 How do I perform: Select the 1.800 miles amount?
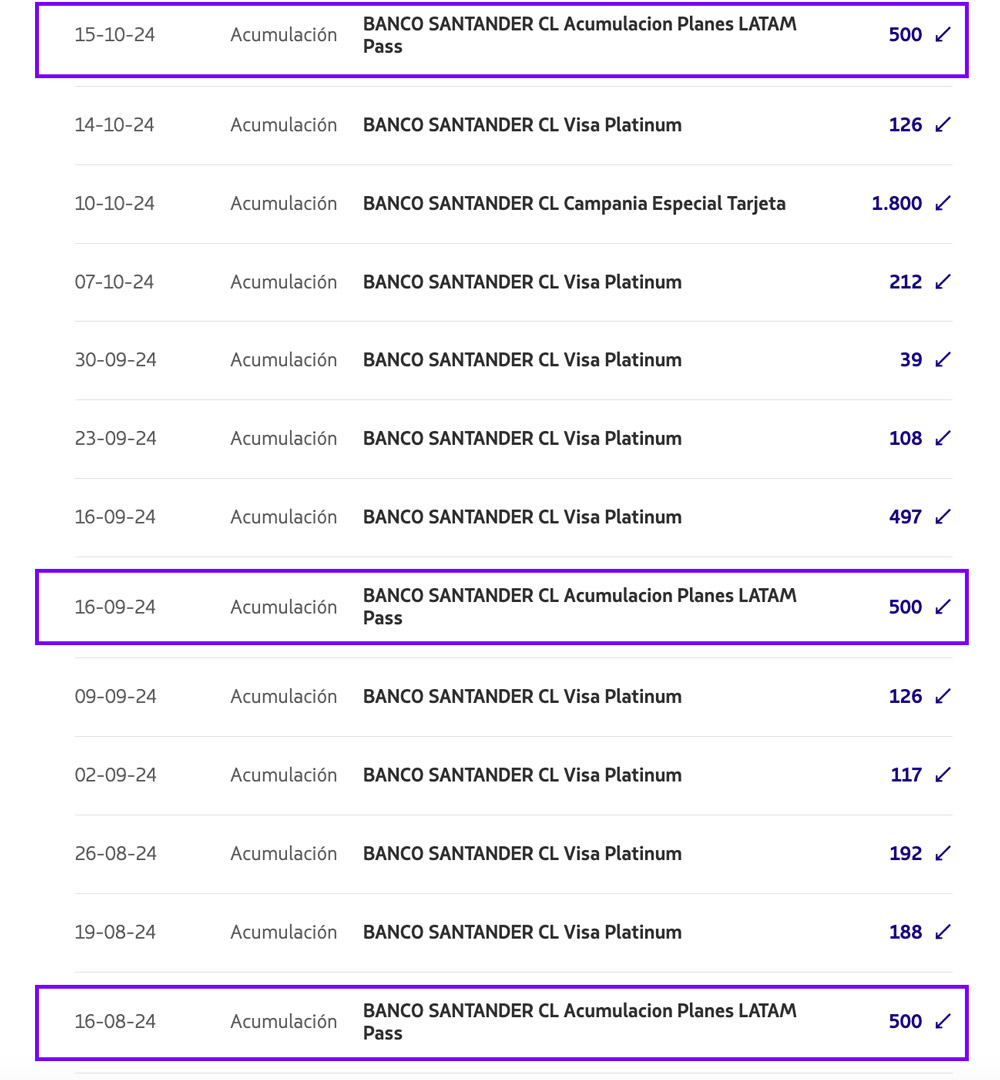pyautogui.click(x=896, y=203)
